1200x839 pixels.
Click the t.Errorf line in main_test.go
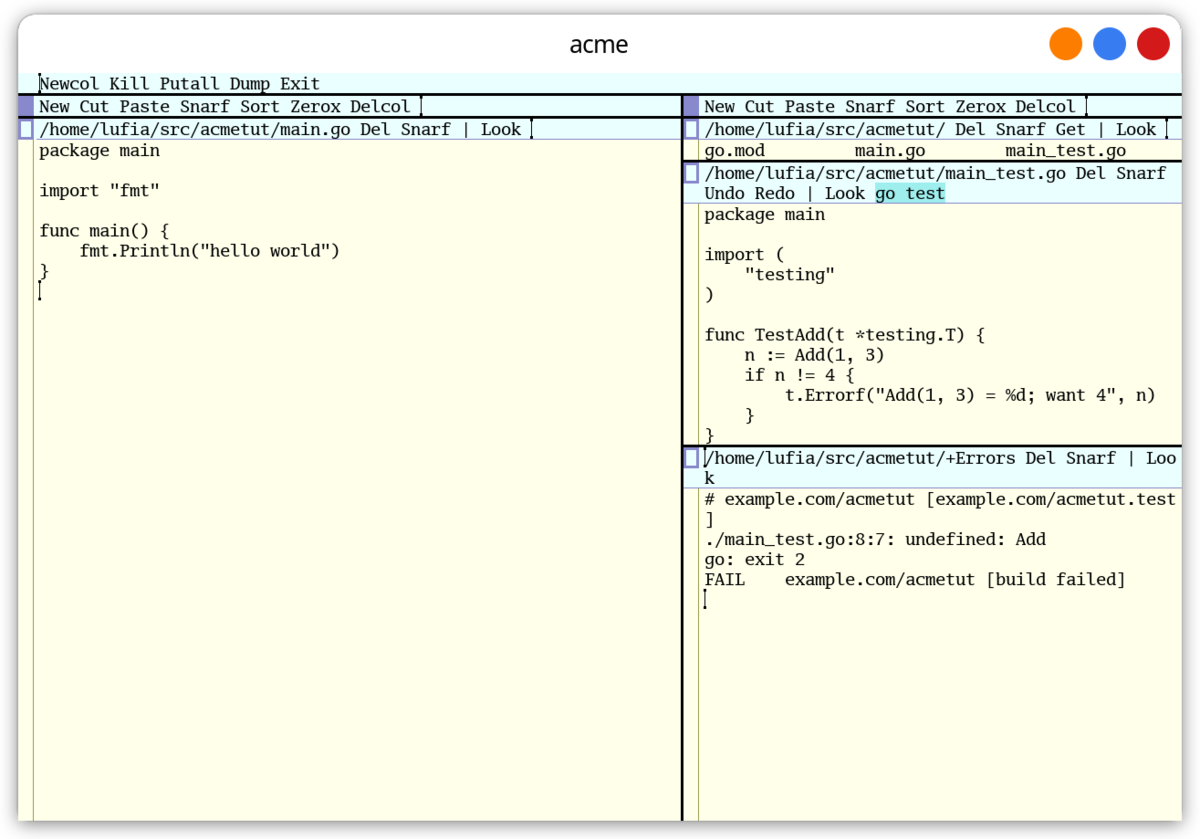click(970, 395)
